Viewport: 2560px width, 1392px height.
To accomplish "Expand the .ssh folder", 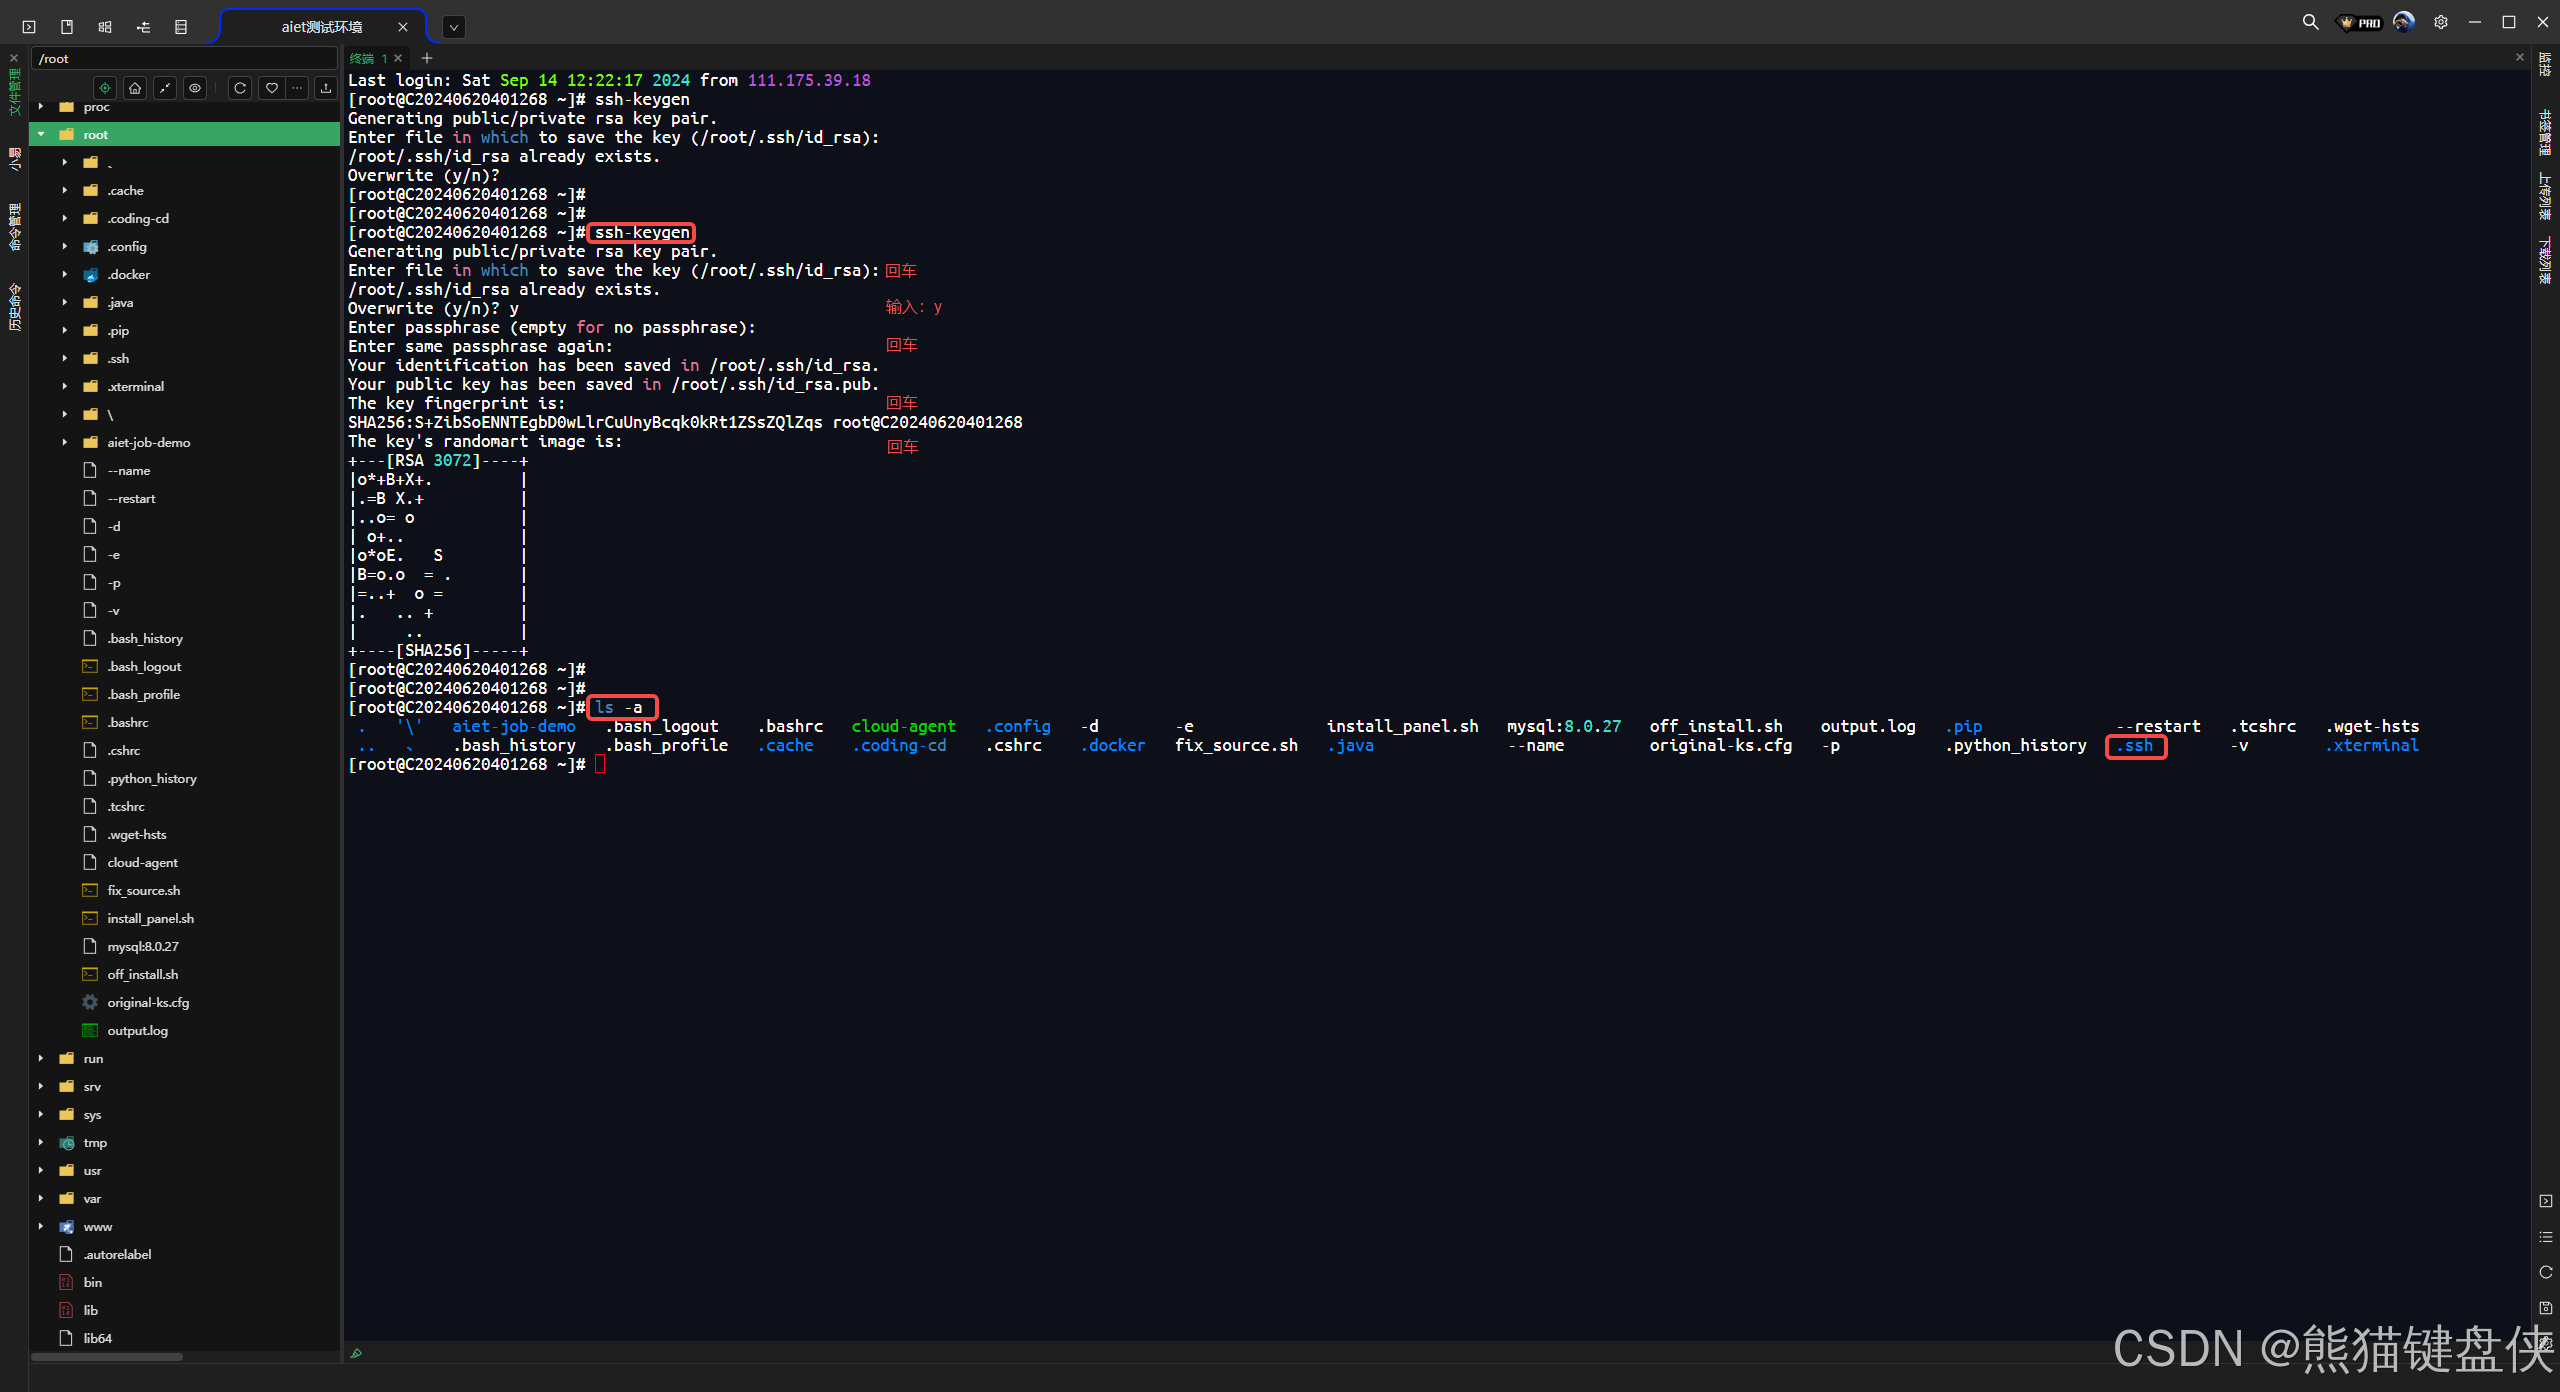I will click(x=65, y=358).
